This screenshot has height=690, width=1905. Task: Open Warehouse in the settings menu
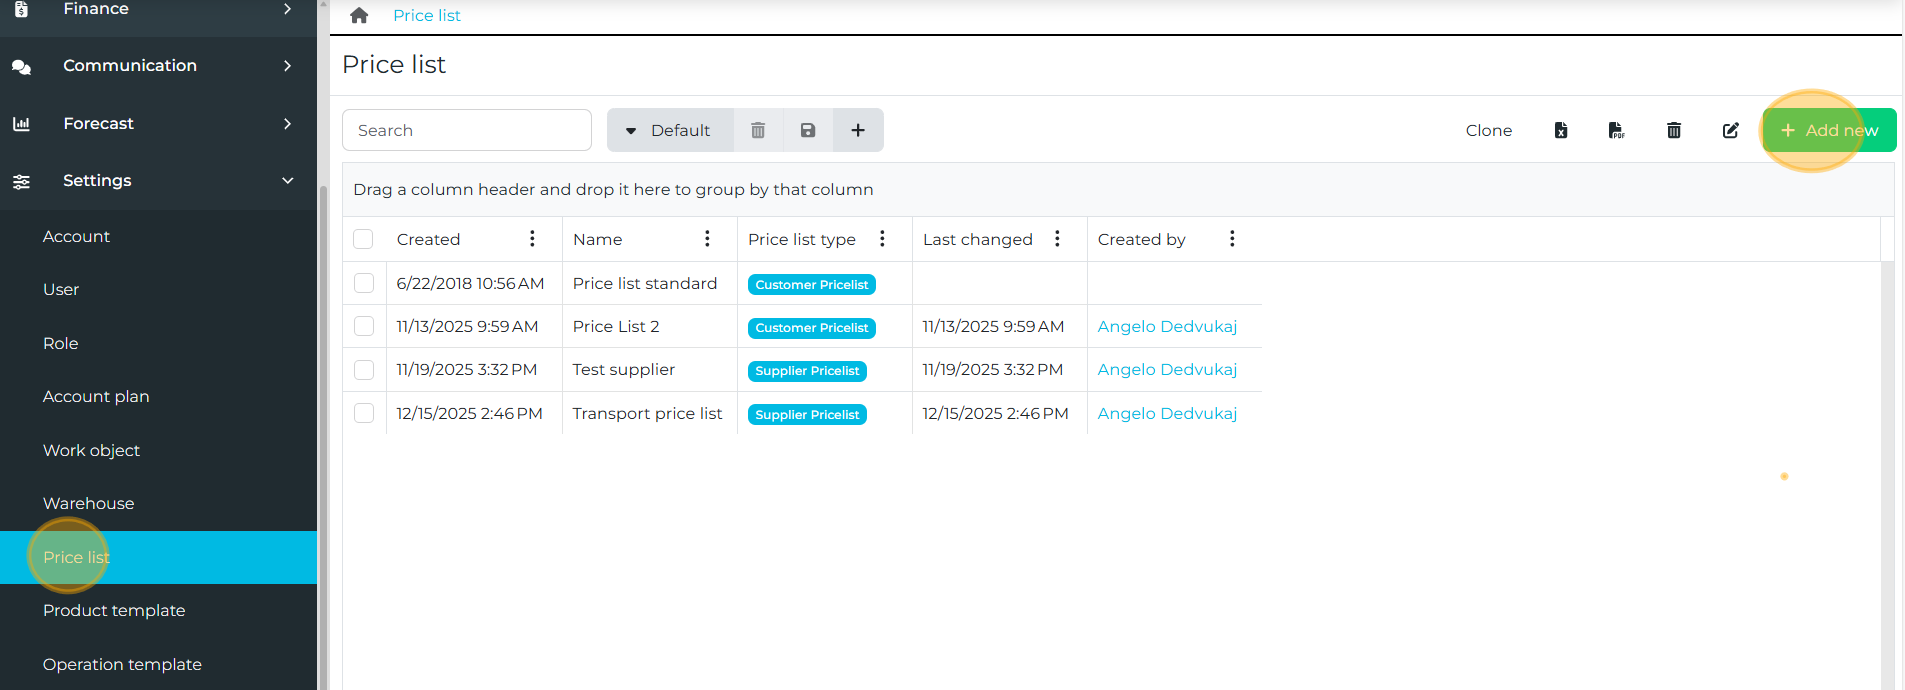point(88,503)
